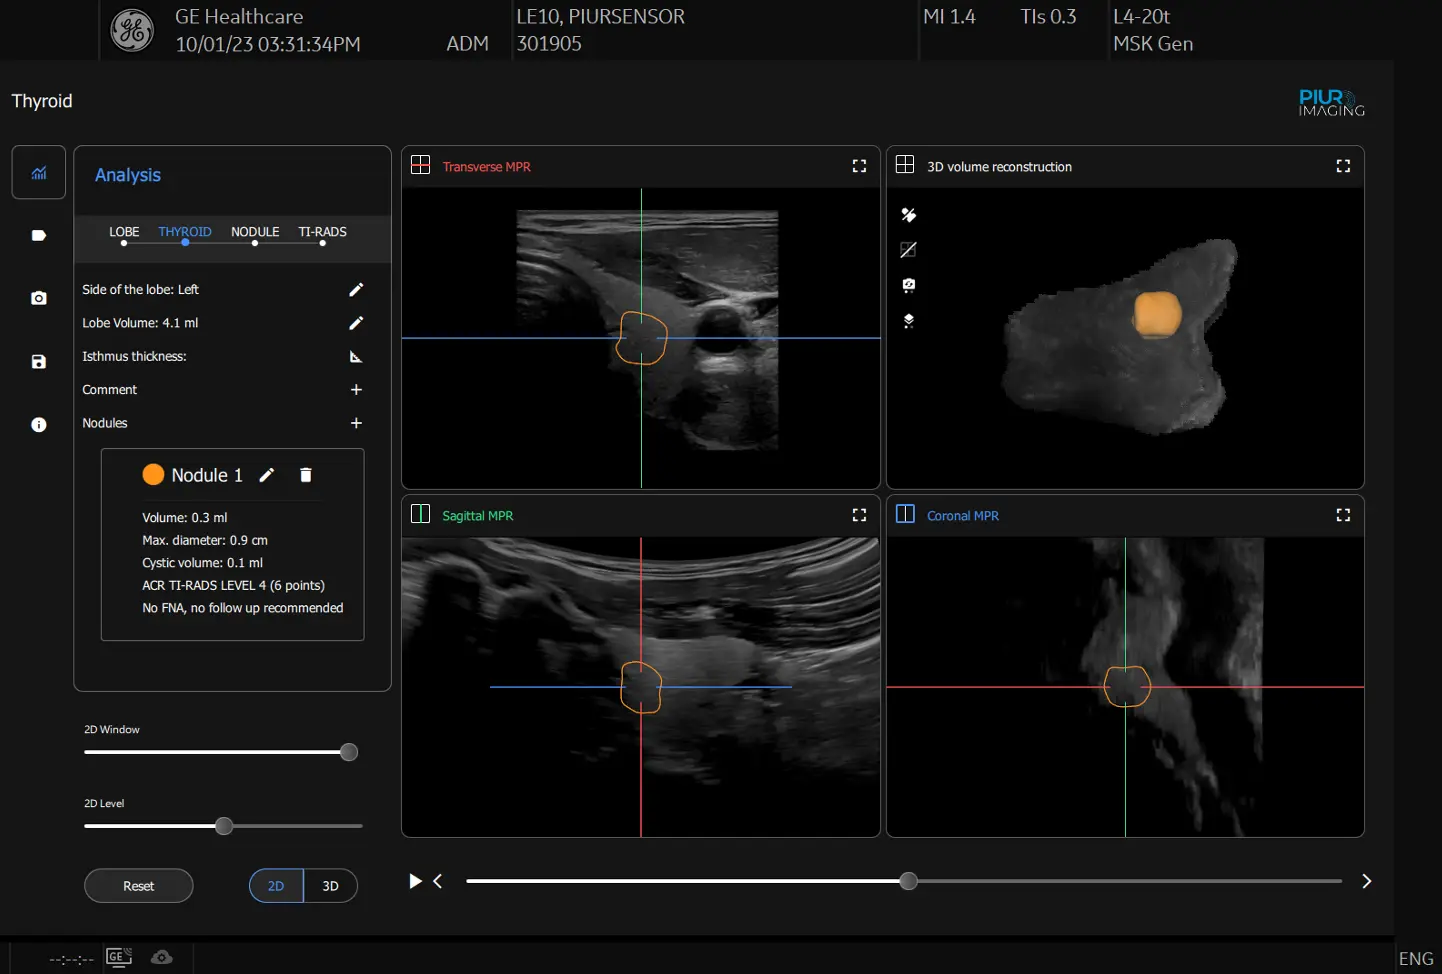This screenshot has width=1442, height=974.
Task: Click the label tag sidebar icon
Action: [x=39, y=235]
